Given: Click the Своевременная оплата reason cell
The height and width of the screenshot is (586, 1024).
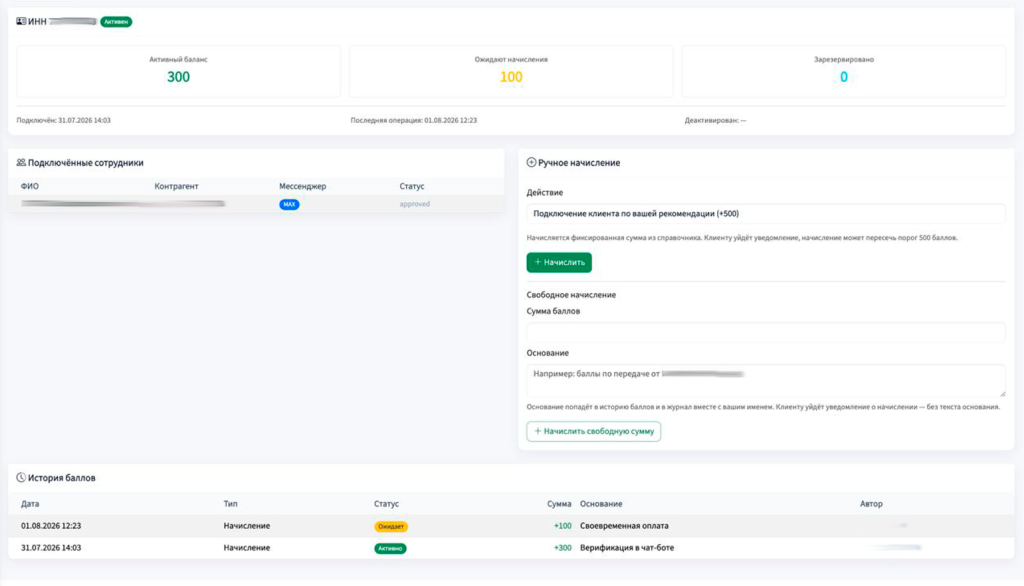Looking at the screenshot, I should click(x=624, y=526).
